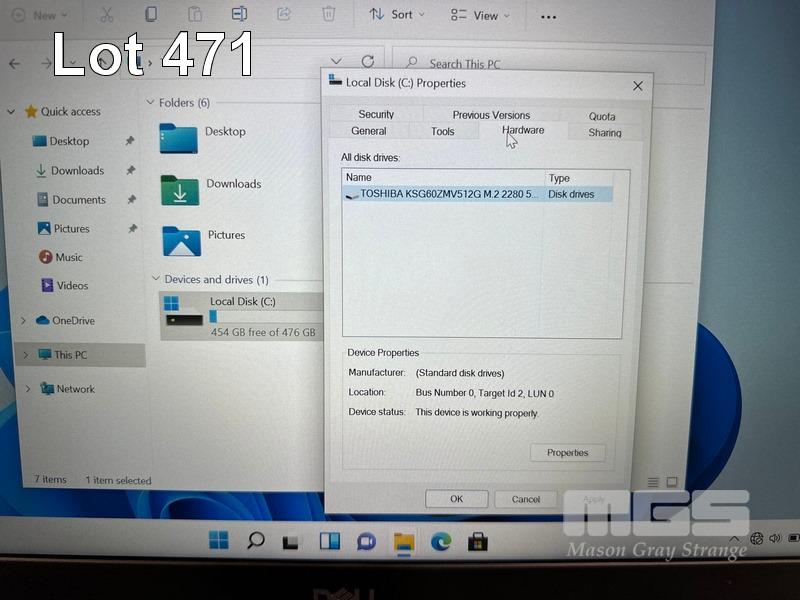The width and height of the screenshot is (800, 600).
Task: Click the Cut scissors icon in toolbar
Action: point(106,14)
